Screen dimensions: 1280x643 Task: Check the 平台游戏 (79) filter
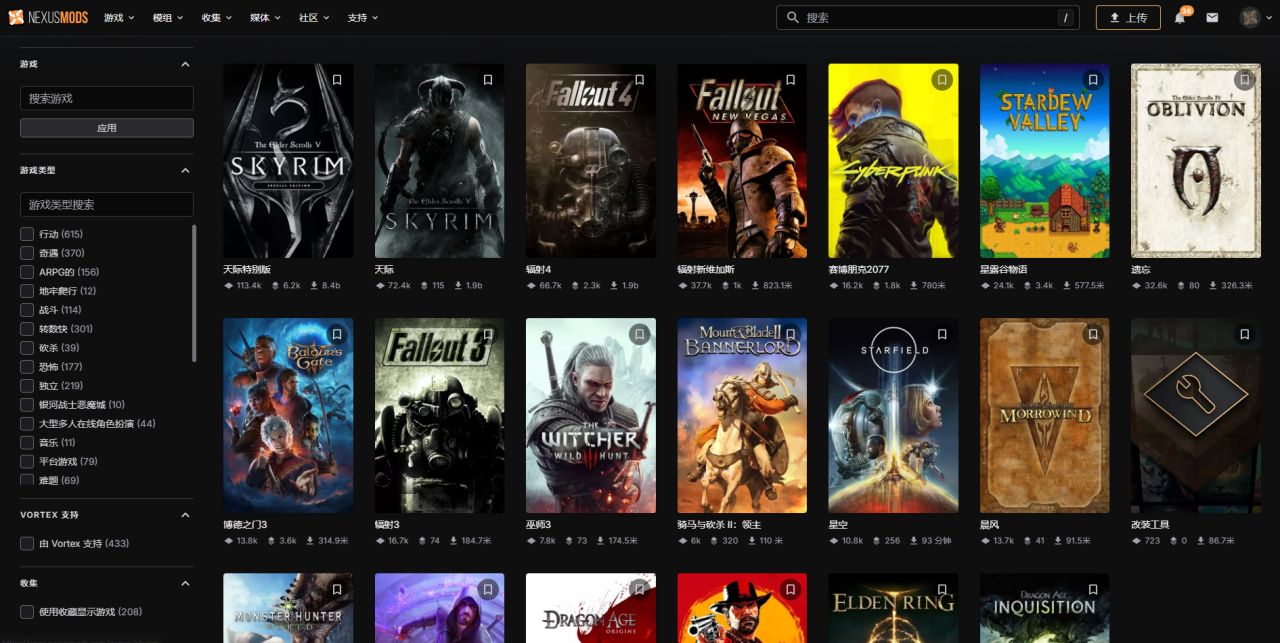pyautogui.click(x=27, y=461)
